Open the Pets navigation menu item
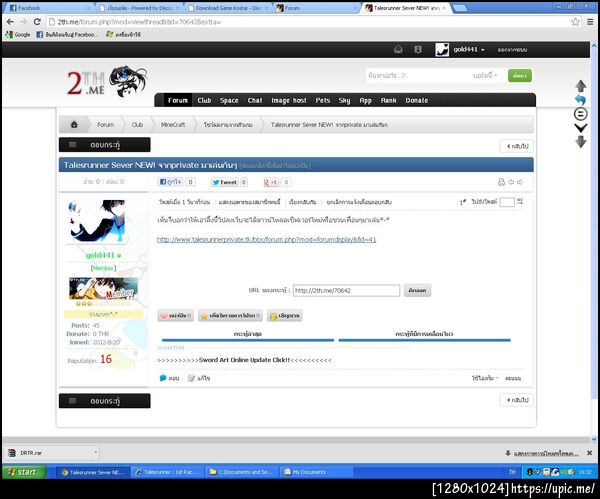Screen dimensions: 600x499 pos(323,100)
